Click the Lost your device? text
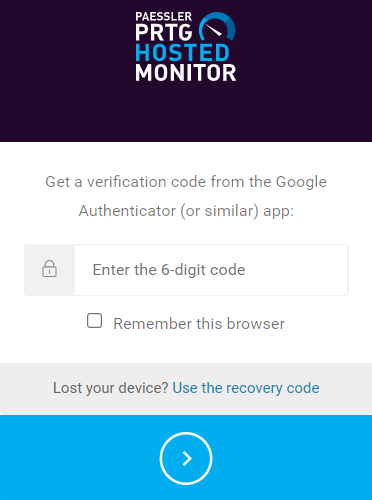This screenshot has height=500, width=372. (111, 388)
